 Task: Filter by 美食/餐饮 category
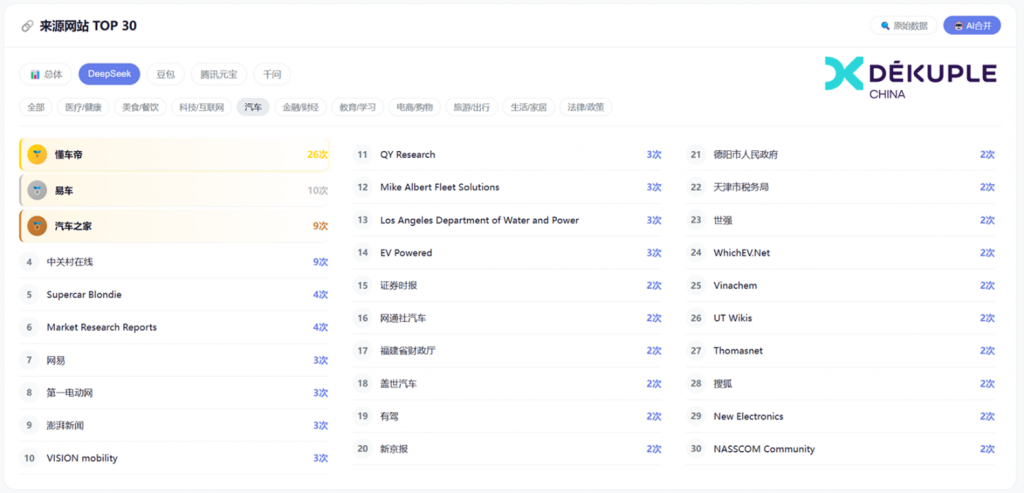[140, 107]
